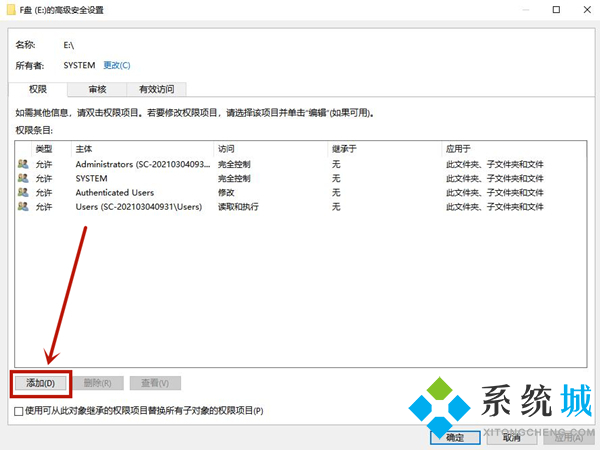Click the 取消 button
The height and width of the screenshot is (450, 600).
click(512, 437)
